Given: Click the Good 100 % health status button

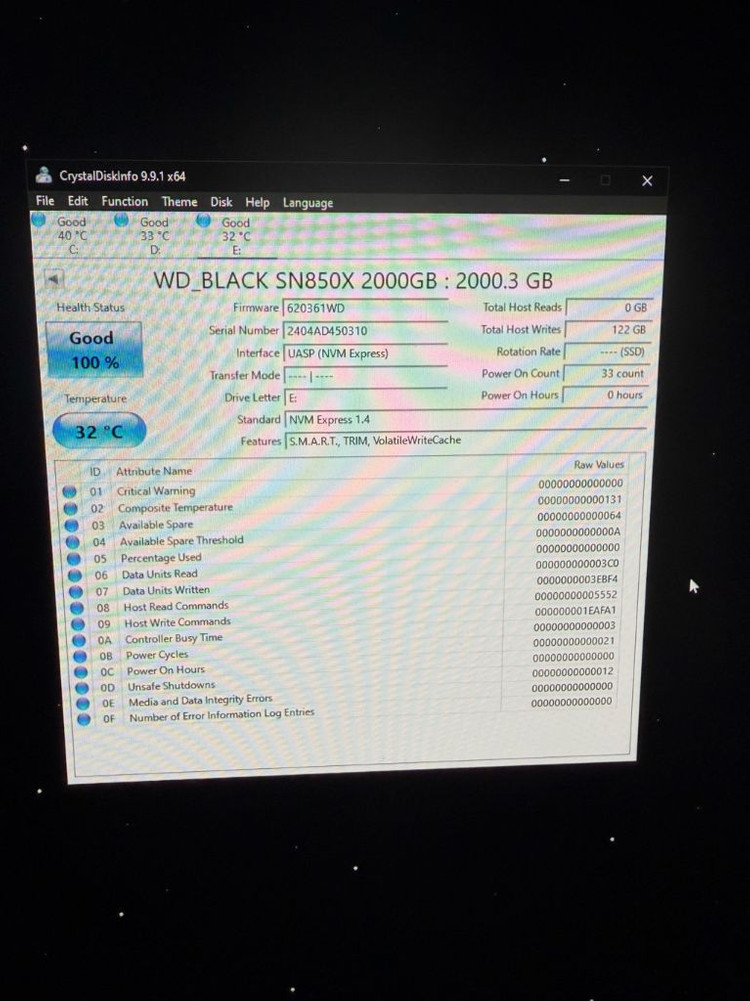Looking at the screenshot, I should (x=94, y=350).
